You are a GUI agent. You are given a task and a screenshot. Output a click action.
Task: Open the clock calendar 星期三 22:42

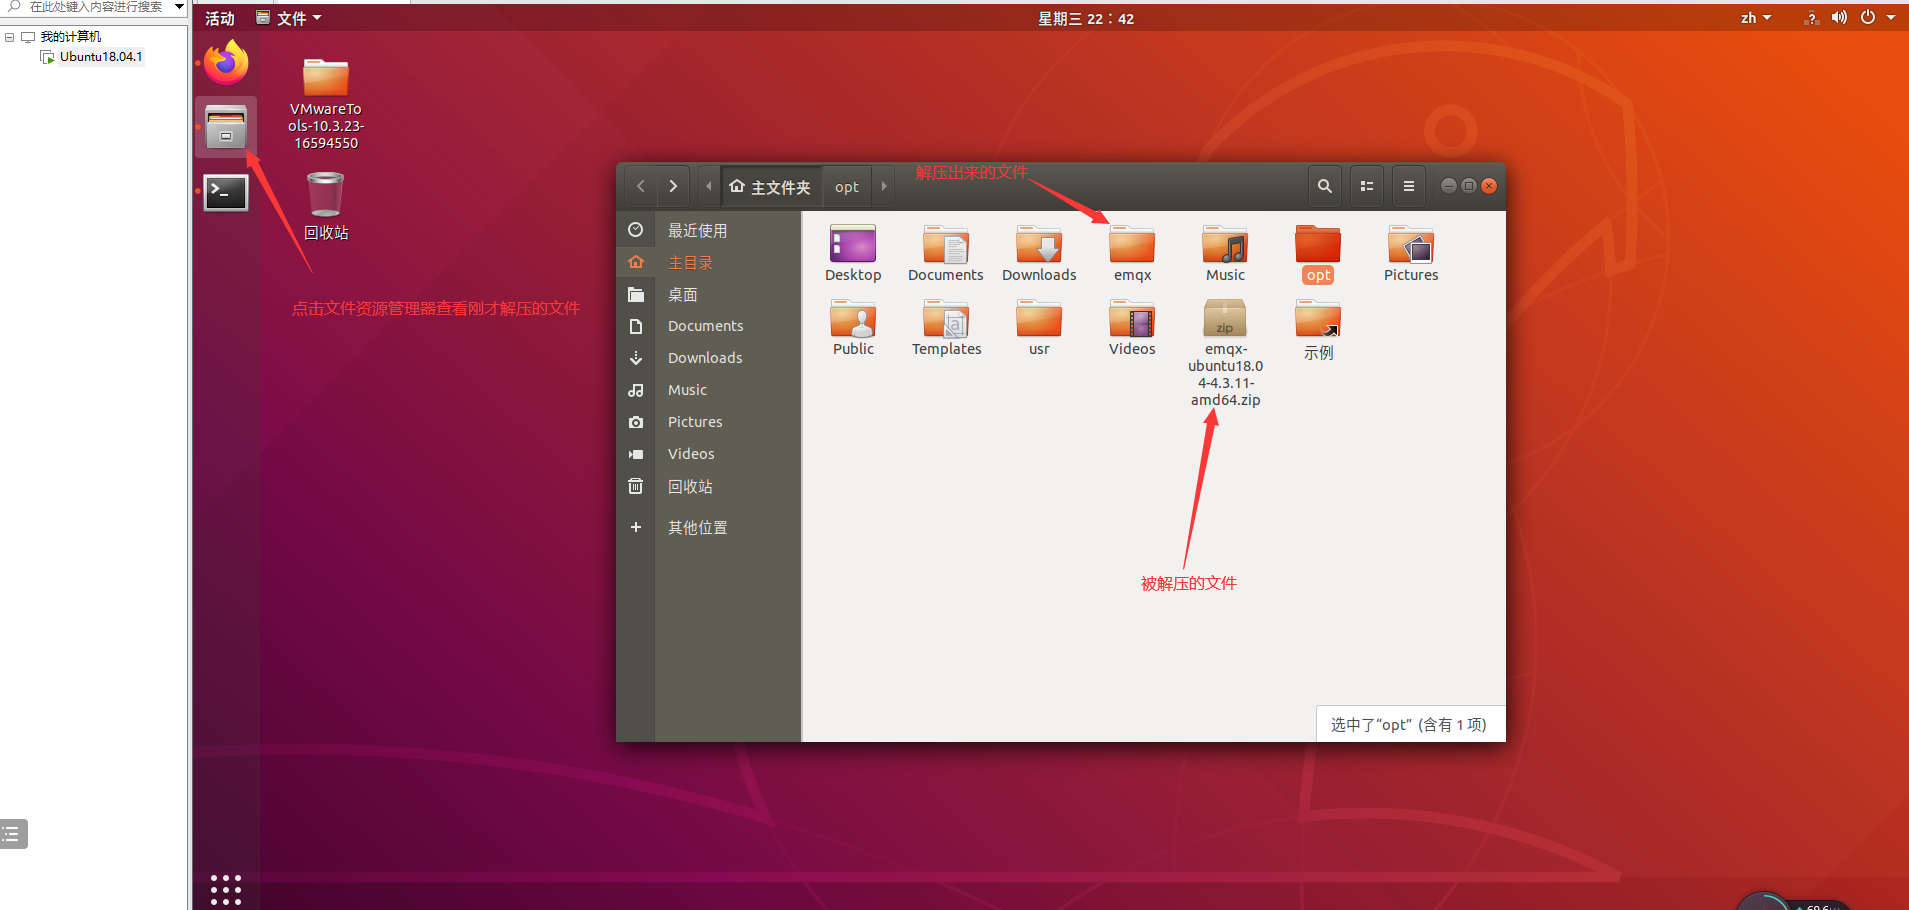pyautogui.click(x=1086, y=18)
